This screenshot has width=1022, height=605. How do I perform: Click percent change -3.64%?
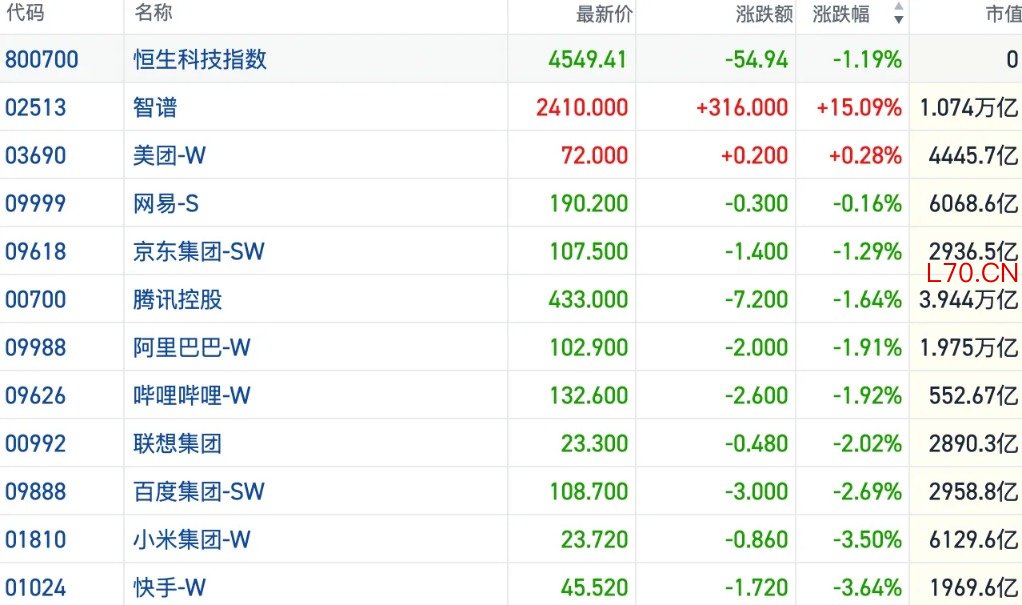(868, 588)
